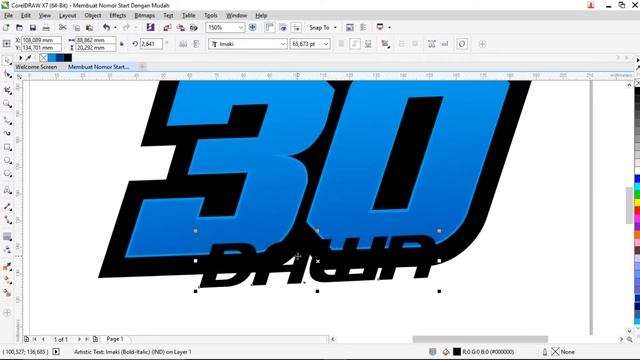
Task: Toggle the show grid button
Action: pos(283,27)
